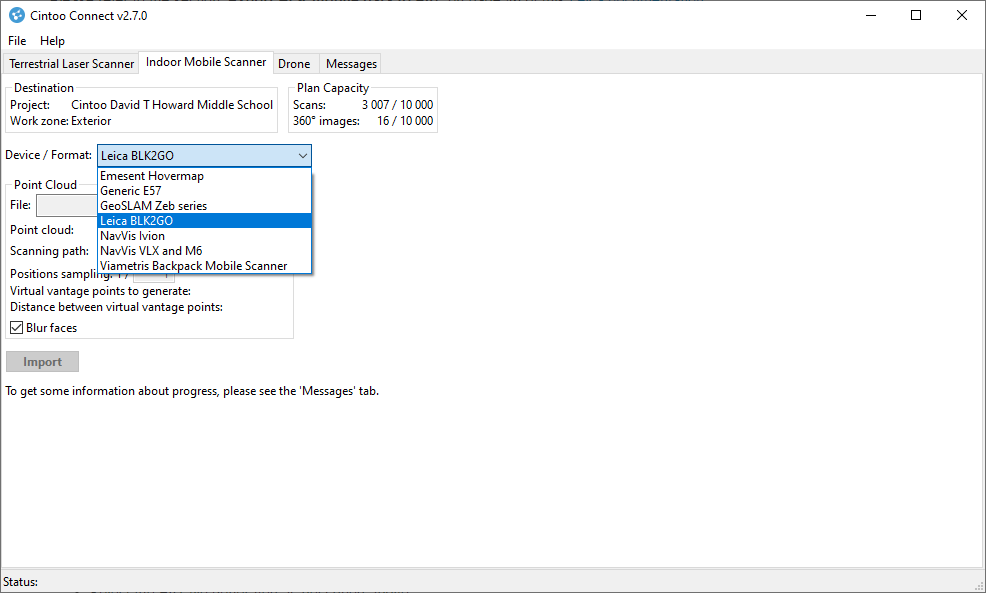
Task: Pick NavVis VLX and M6 option
Action: click(x=204, y=251)
